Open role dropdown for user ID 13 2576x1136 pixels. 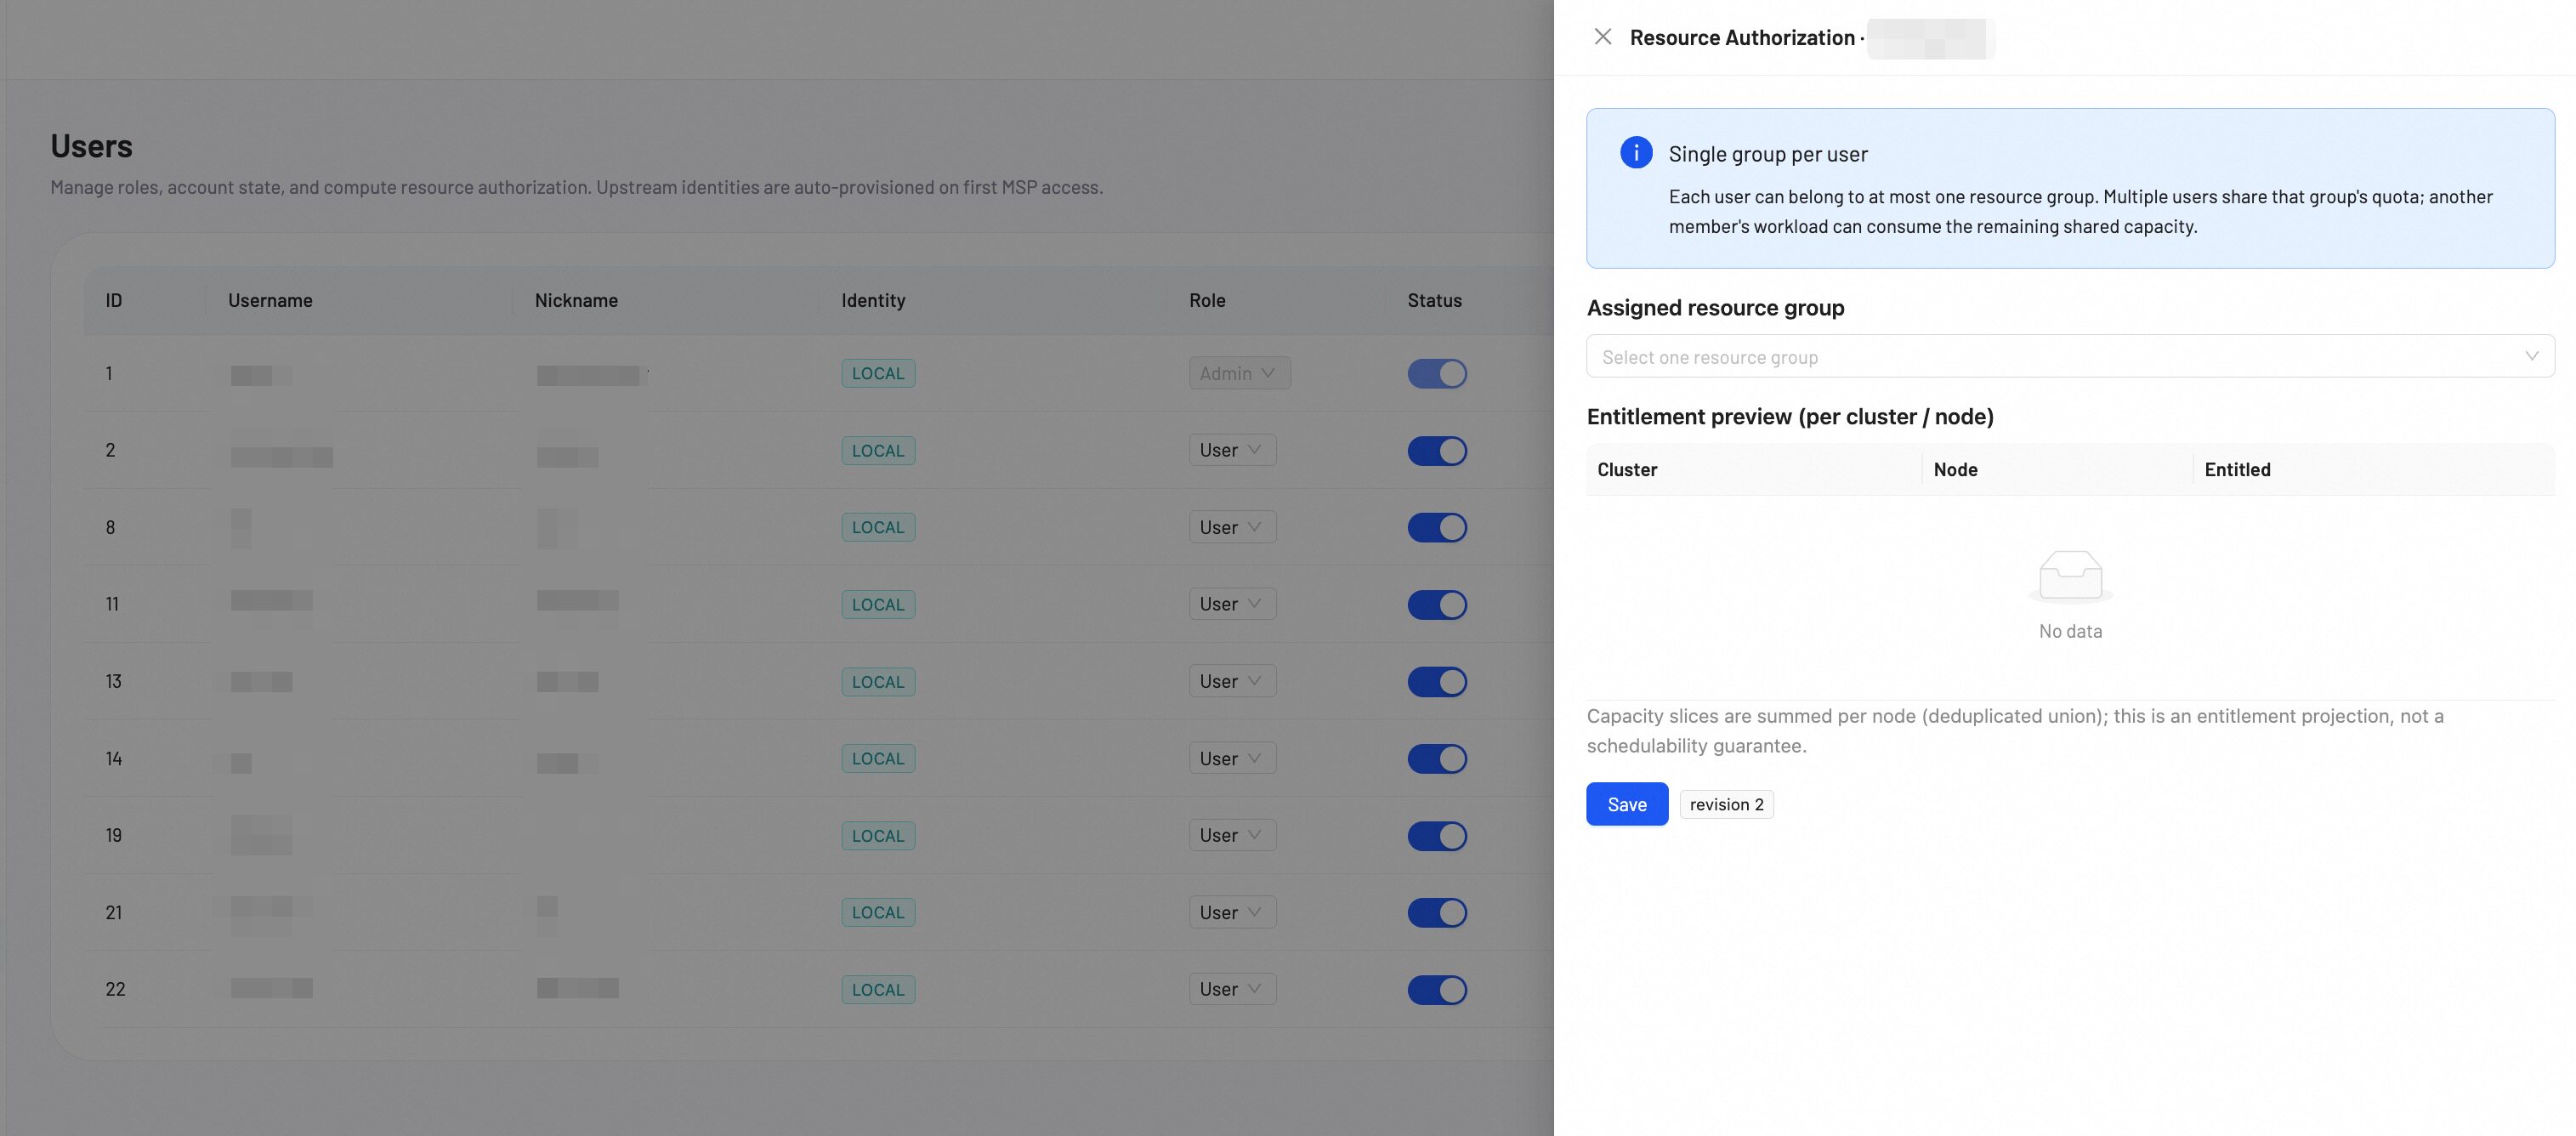point(1232,681)
